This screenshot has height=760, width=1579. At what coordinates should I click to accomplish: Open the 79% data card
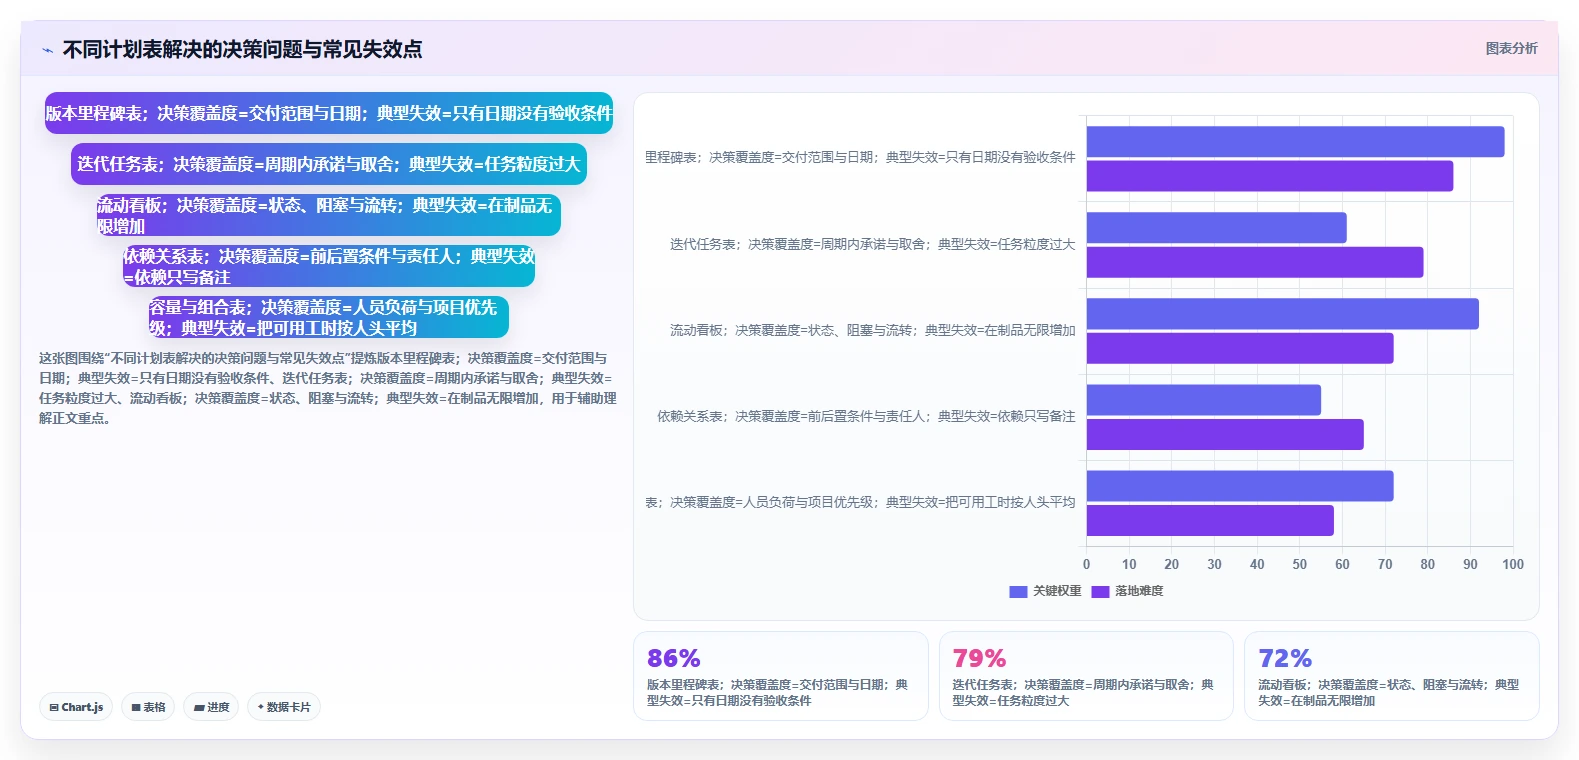click(1086, 676)
